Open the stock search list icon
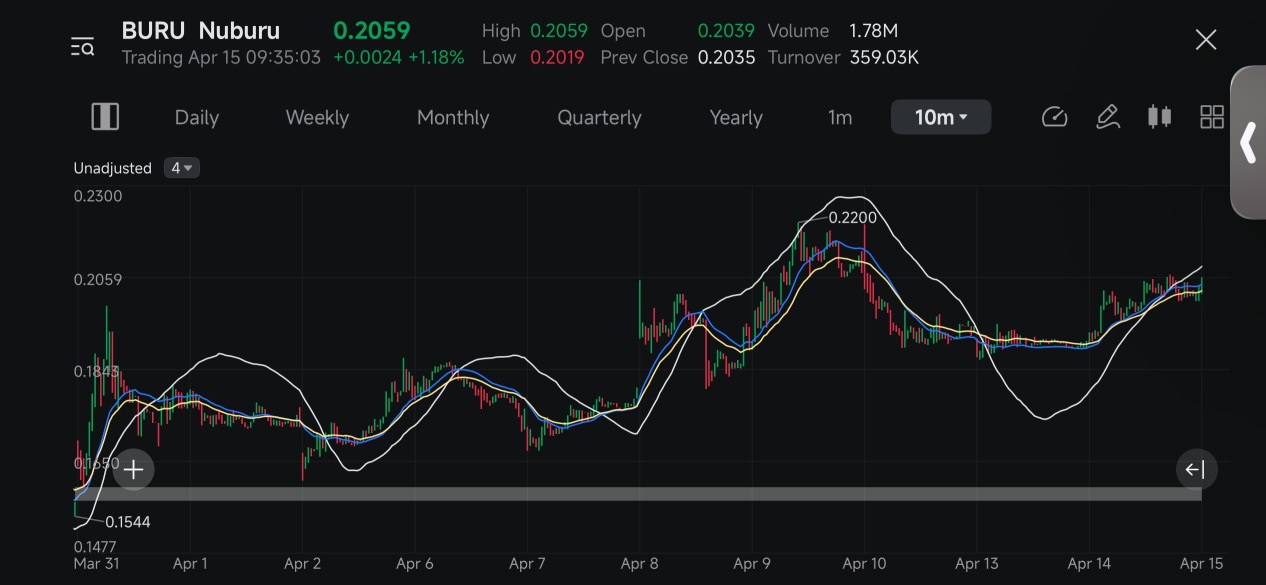Image resolution: width=1266 pixels, height=585 pixels. coord(82,46)
